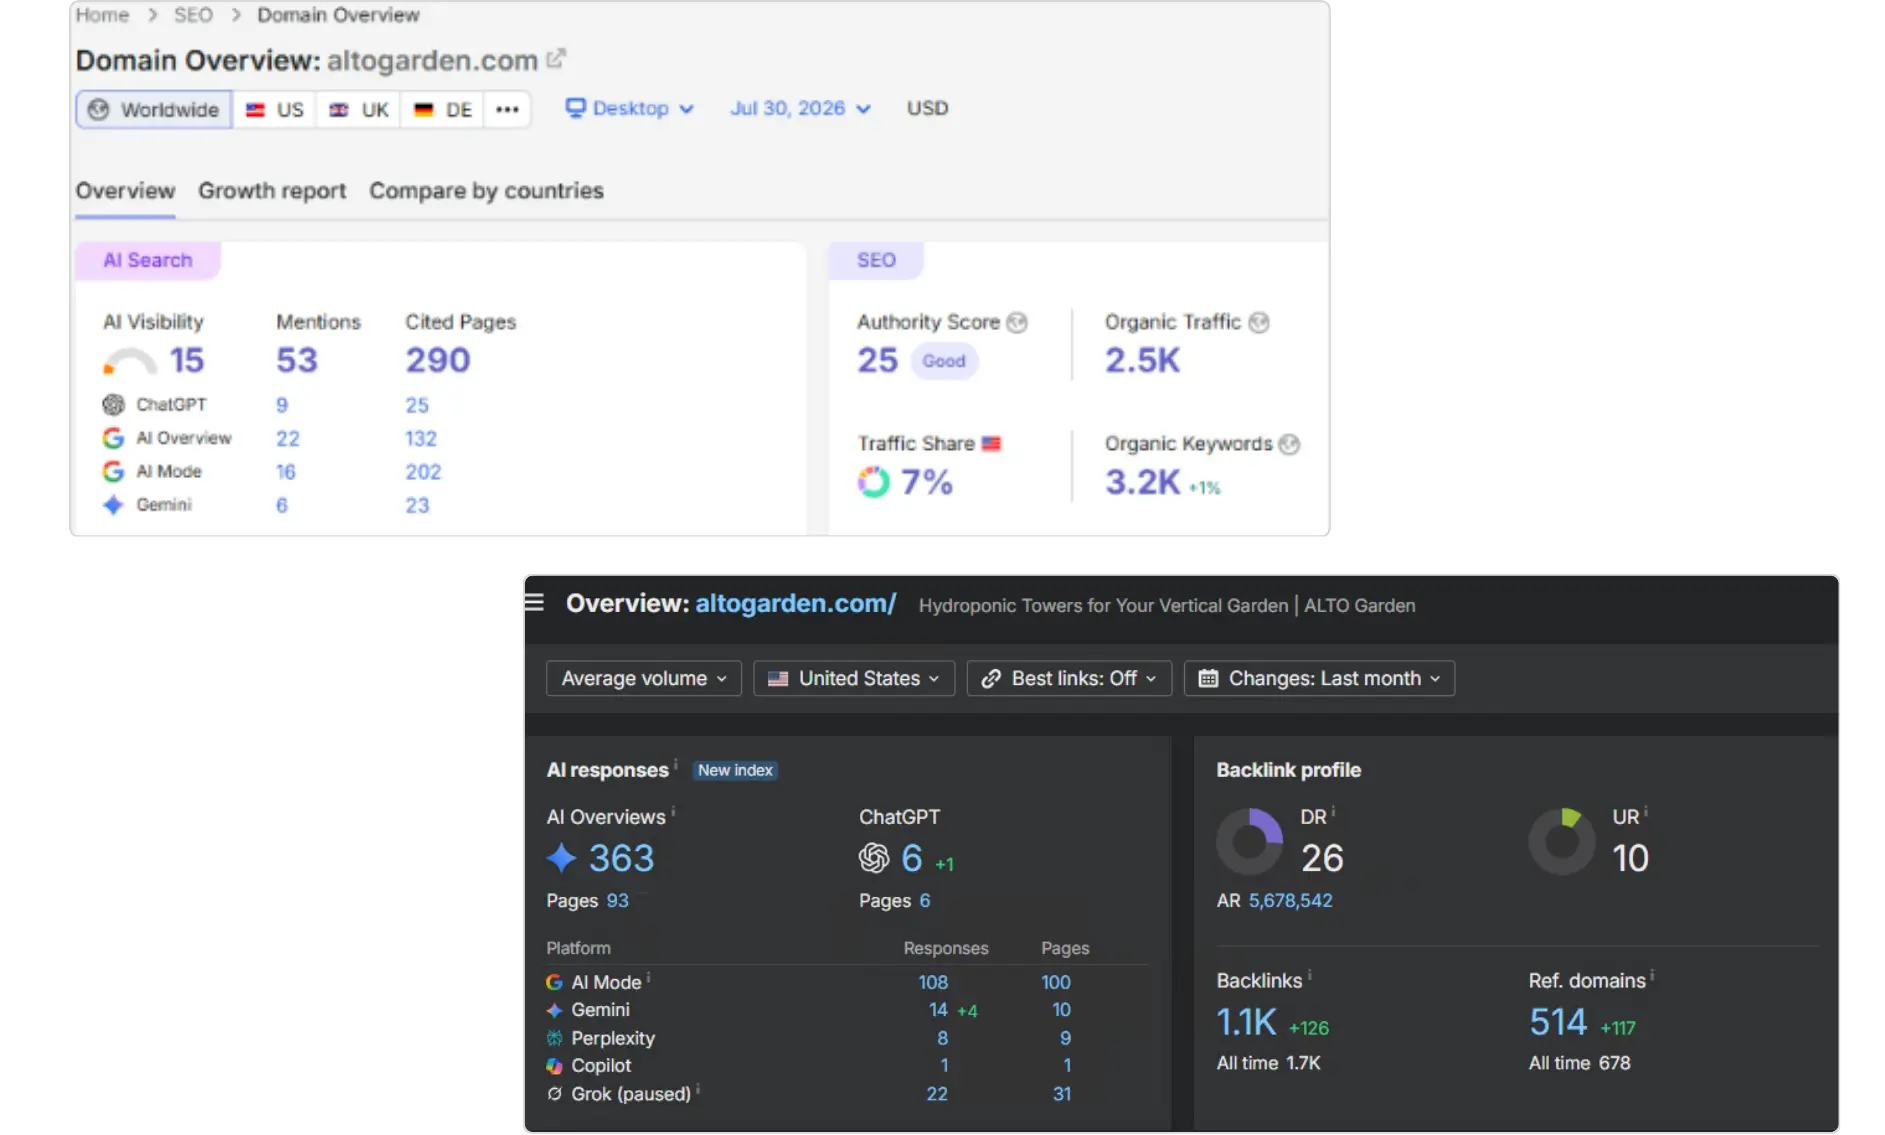
Task: Open Ref. domains value 514
Action: click(x=1558, y=1022)
